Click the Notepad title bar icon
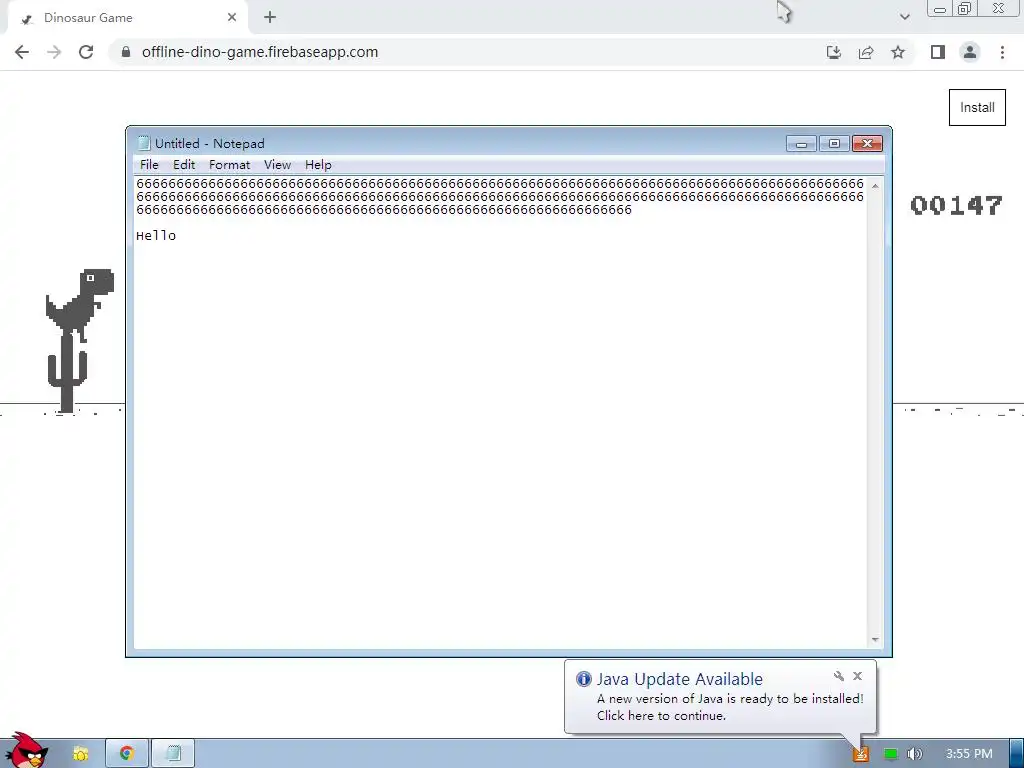Screen dimensions: 1024x768 click(144, 143)
